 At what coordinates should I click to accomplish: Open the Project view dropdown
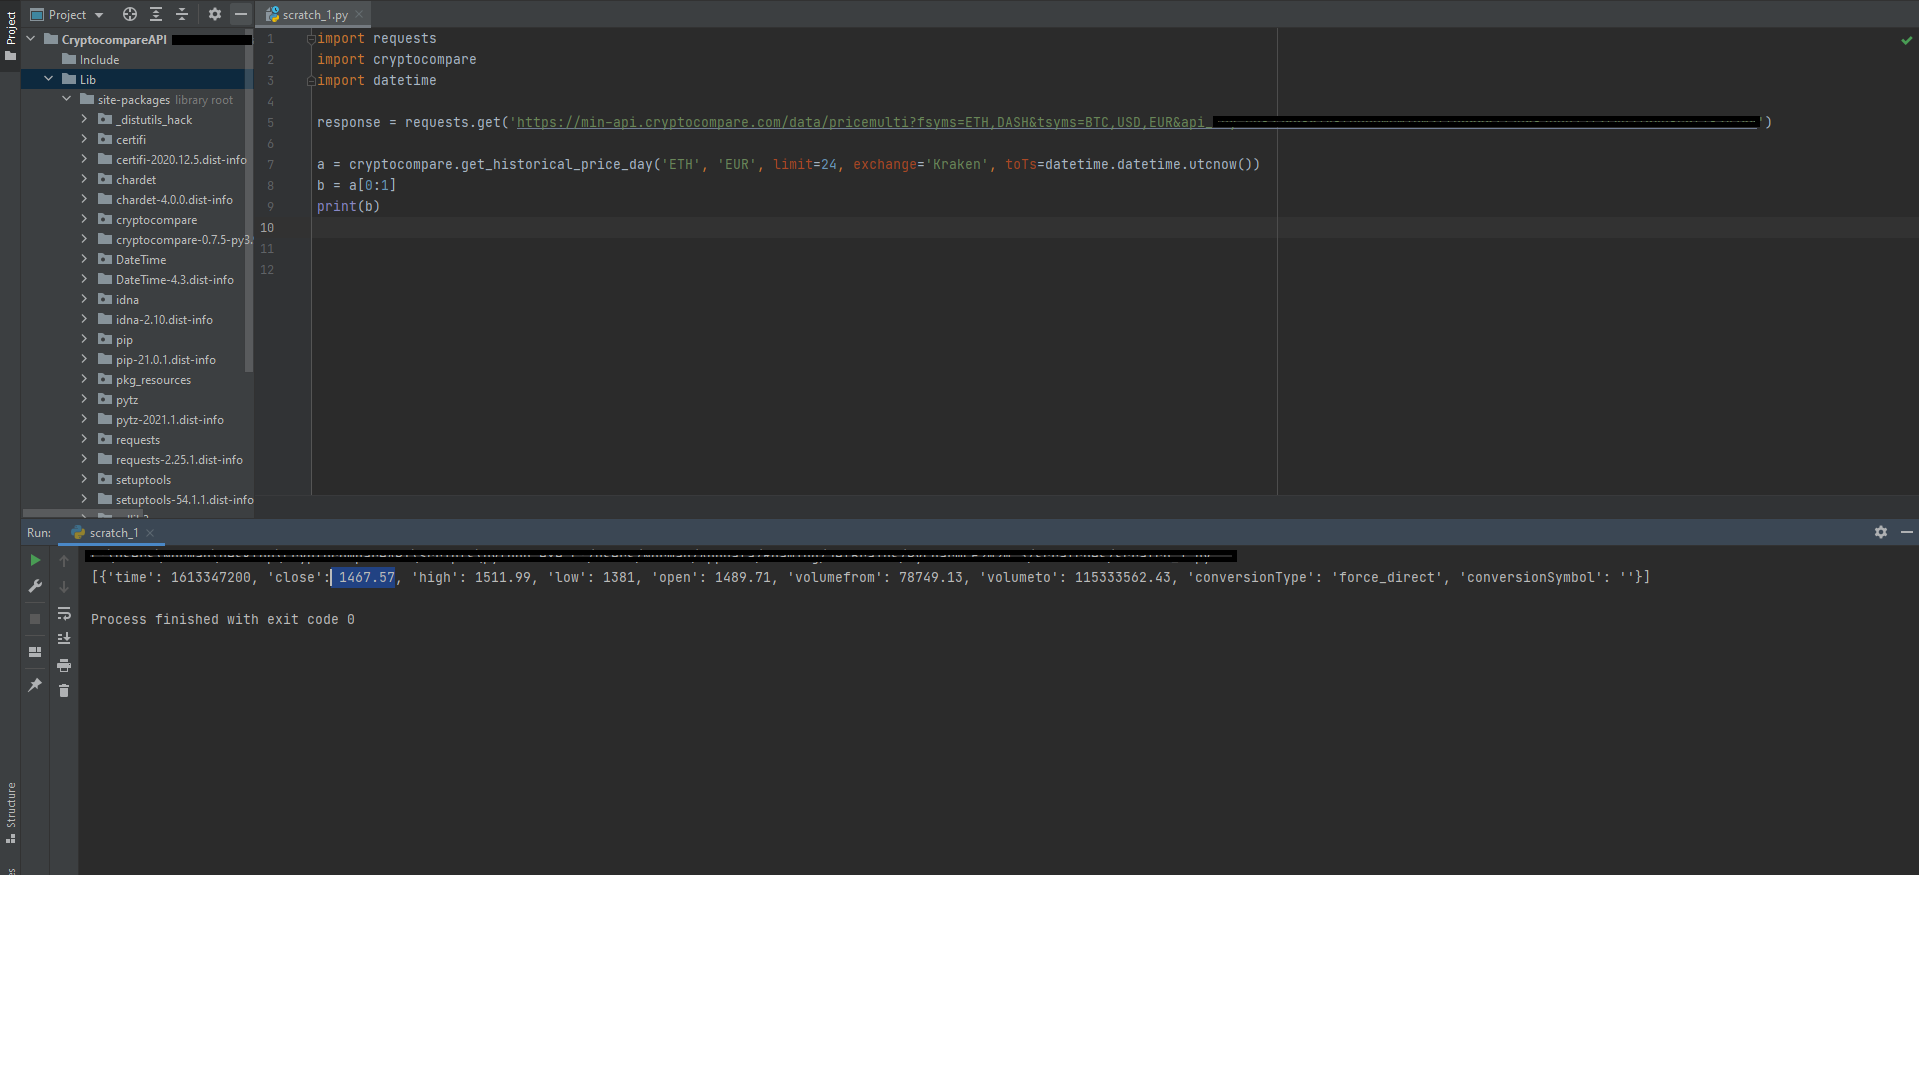[67, 14]
